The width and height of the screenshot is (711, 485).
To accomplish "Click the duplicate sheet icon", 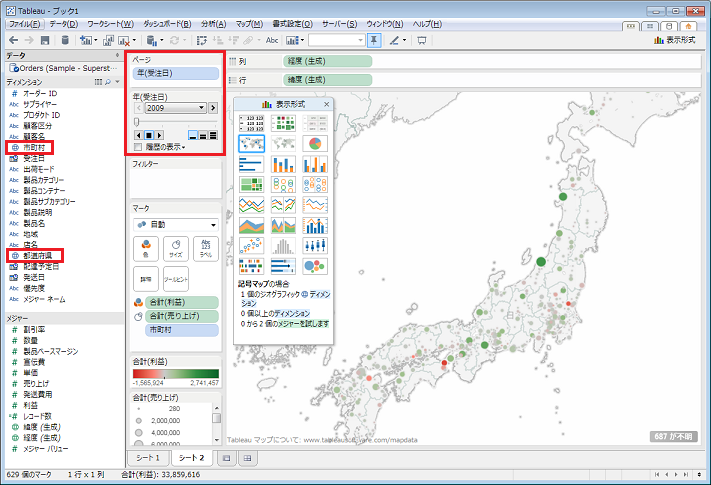I will tap(108, 40).
